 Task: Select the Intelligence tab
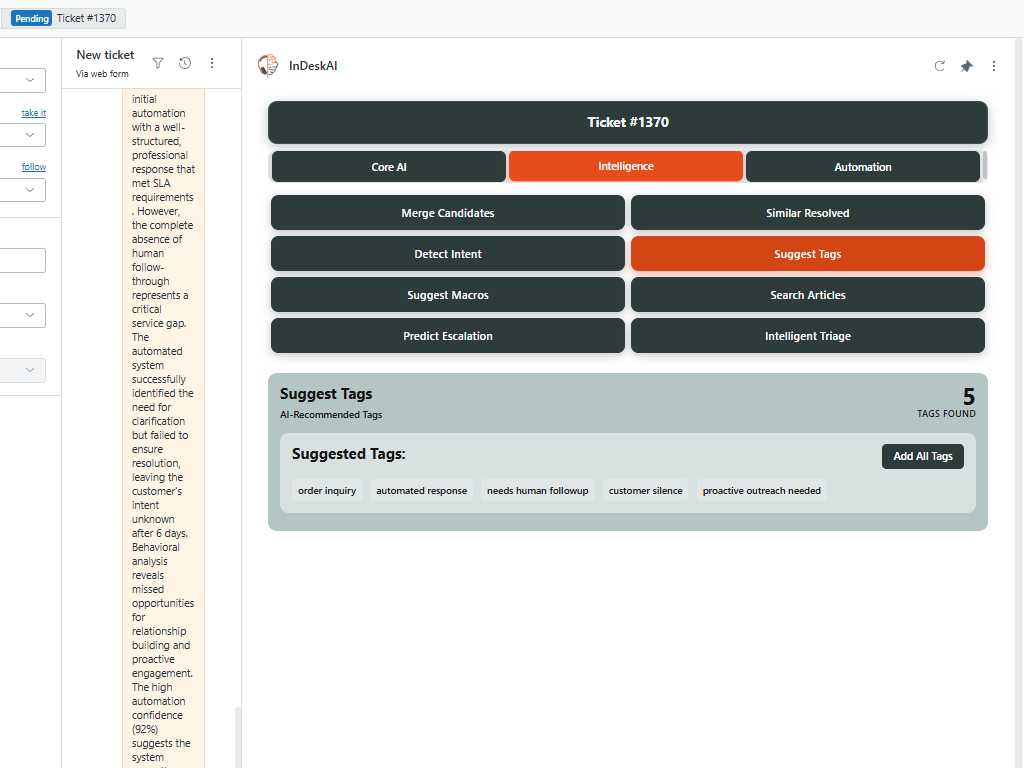coord(626,166)
